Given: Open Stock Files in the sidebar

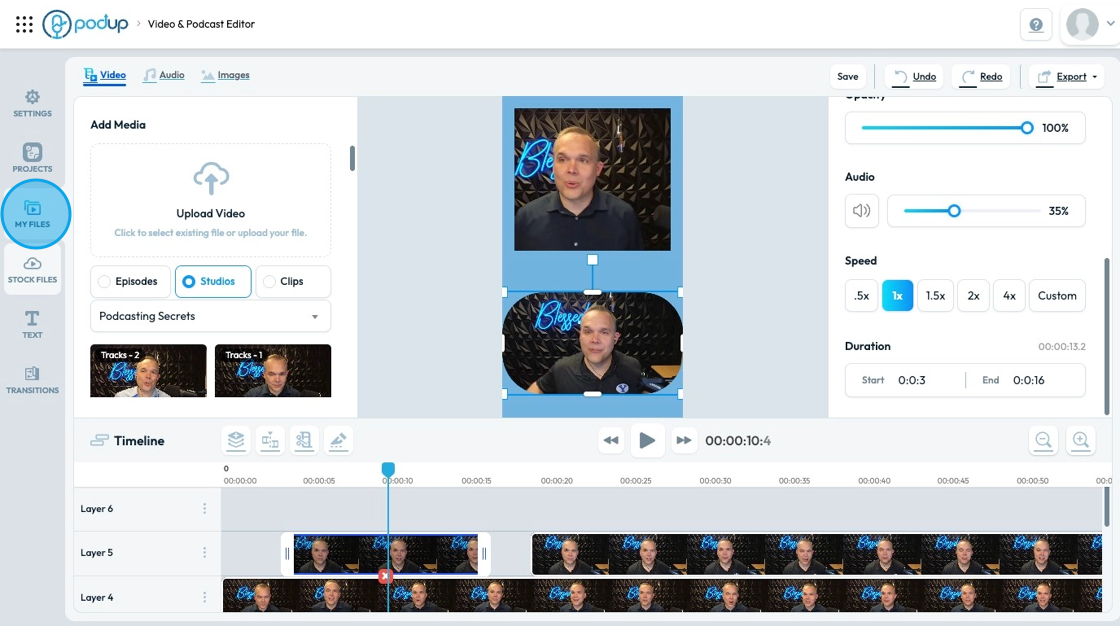Looking at the screenshot, I should pyautogui.click(x=32, y=270).
